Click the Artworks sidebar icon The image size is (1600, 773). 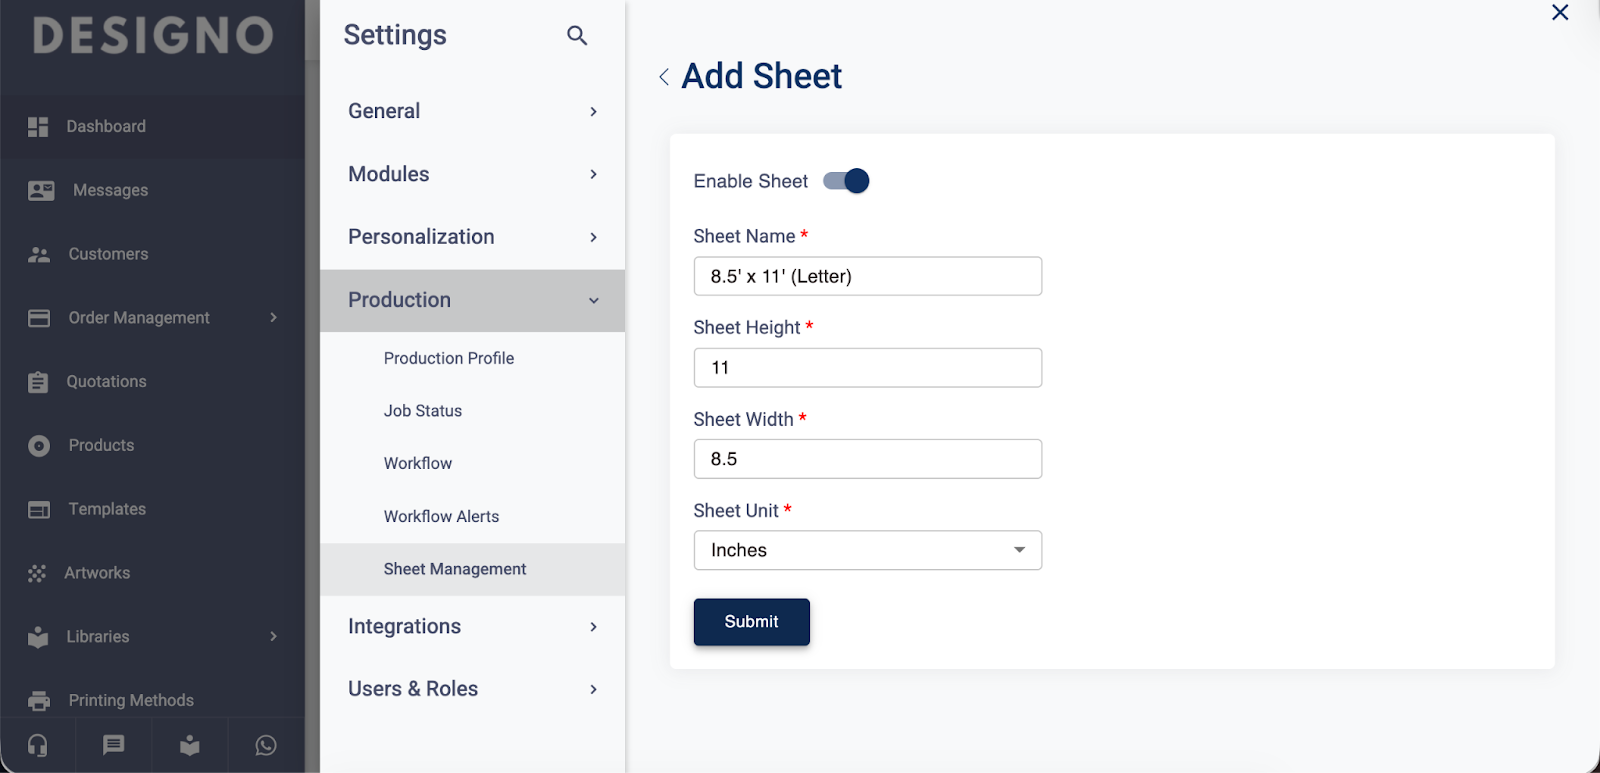pos(38,573)
